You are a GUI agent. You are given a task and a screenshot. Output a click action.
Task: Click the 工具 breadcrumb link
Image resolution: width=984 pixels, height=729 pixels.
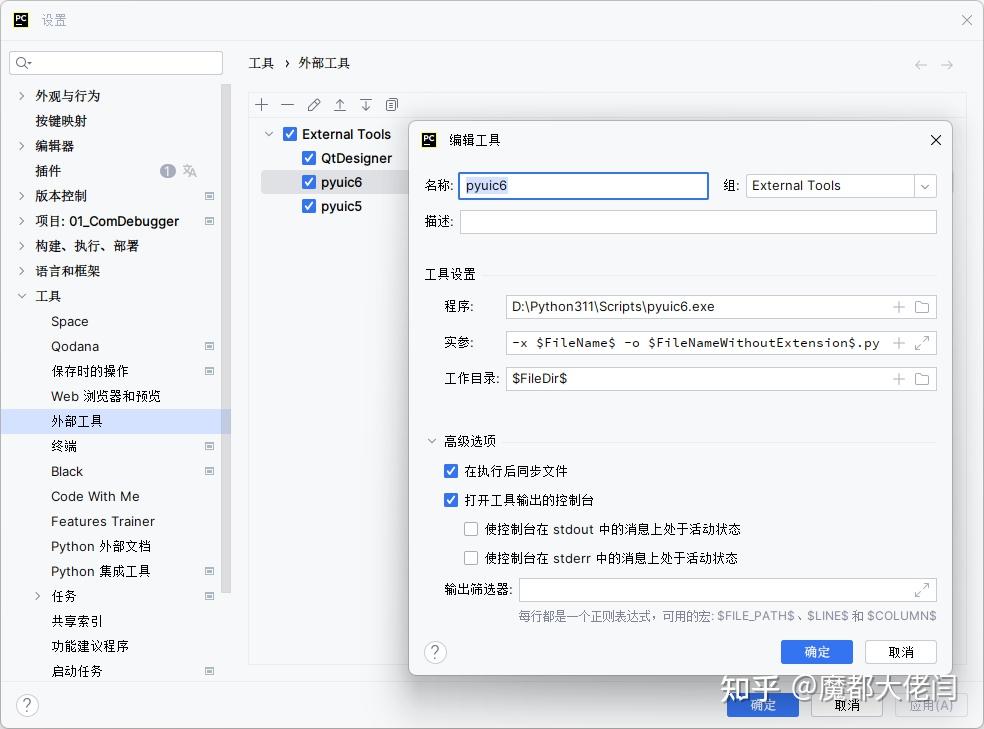(261, 63)
